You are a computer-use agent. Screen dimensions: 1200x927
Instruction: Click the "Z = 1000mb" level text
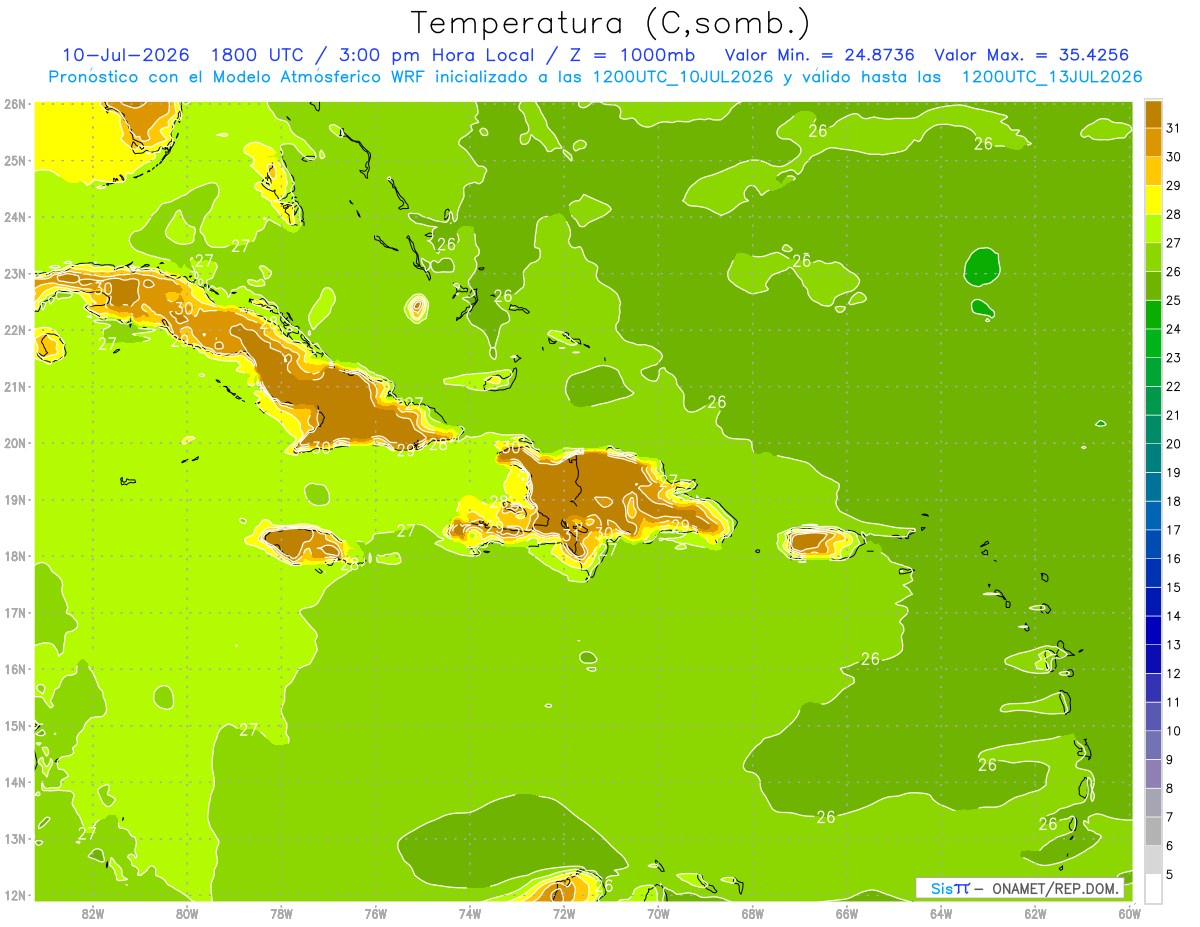[633, 55]
